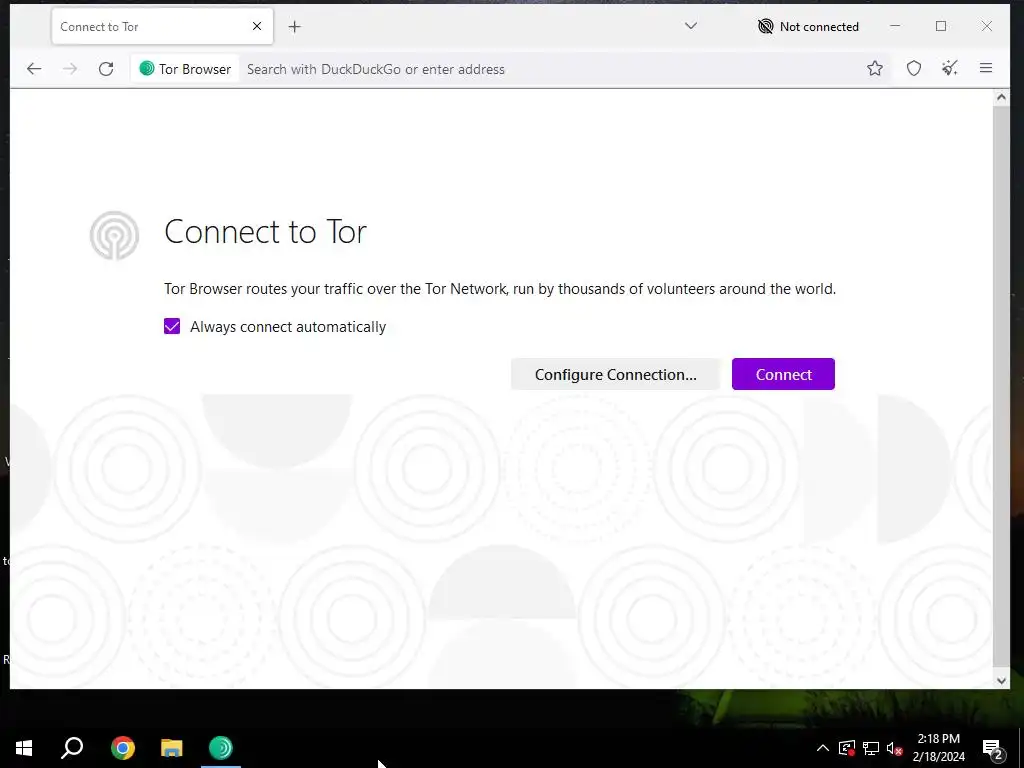The height and width of the screenshot is (768, 1024).
Task: Open a new tab with plus button
Action: pyautogui.click(x=295, y=27)
